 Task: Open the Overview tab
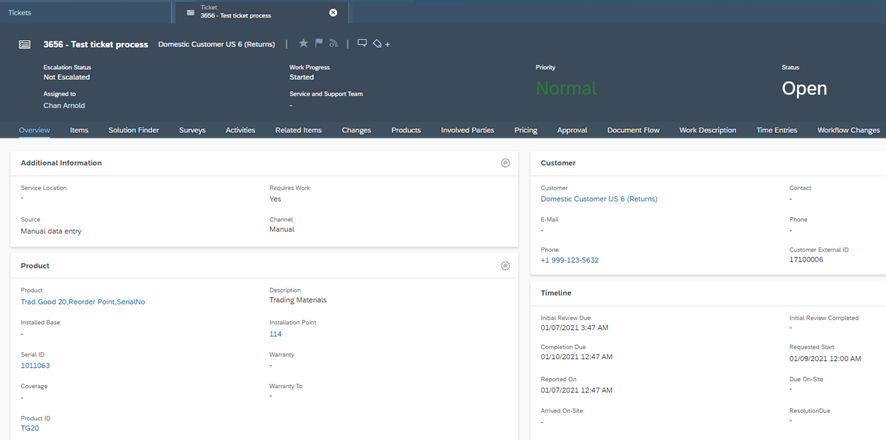pyautogui.click(x=34, y=130)
